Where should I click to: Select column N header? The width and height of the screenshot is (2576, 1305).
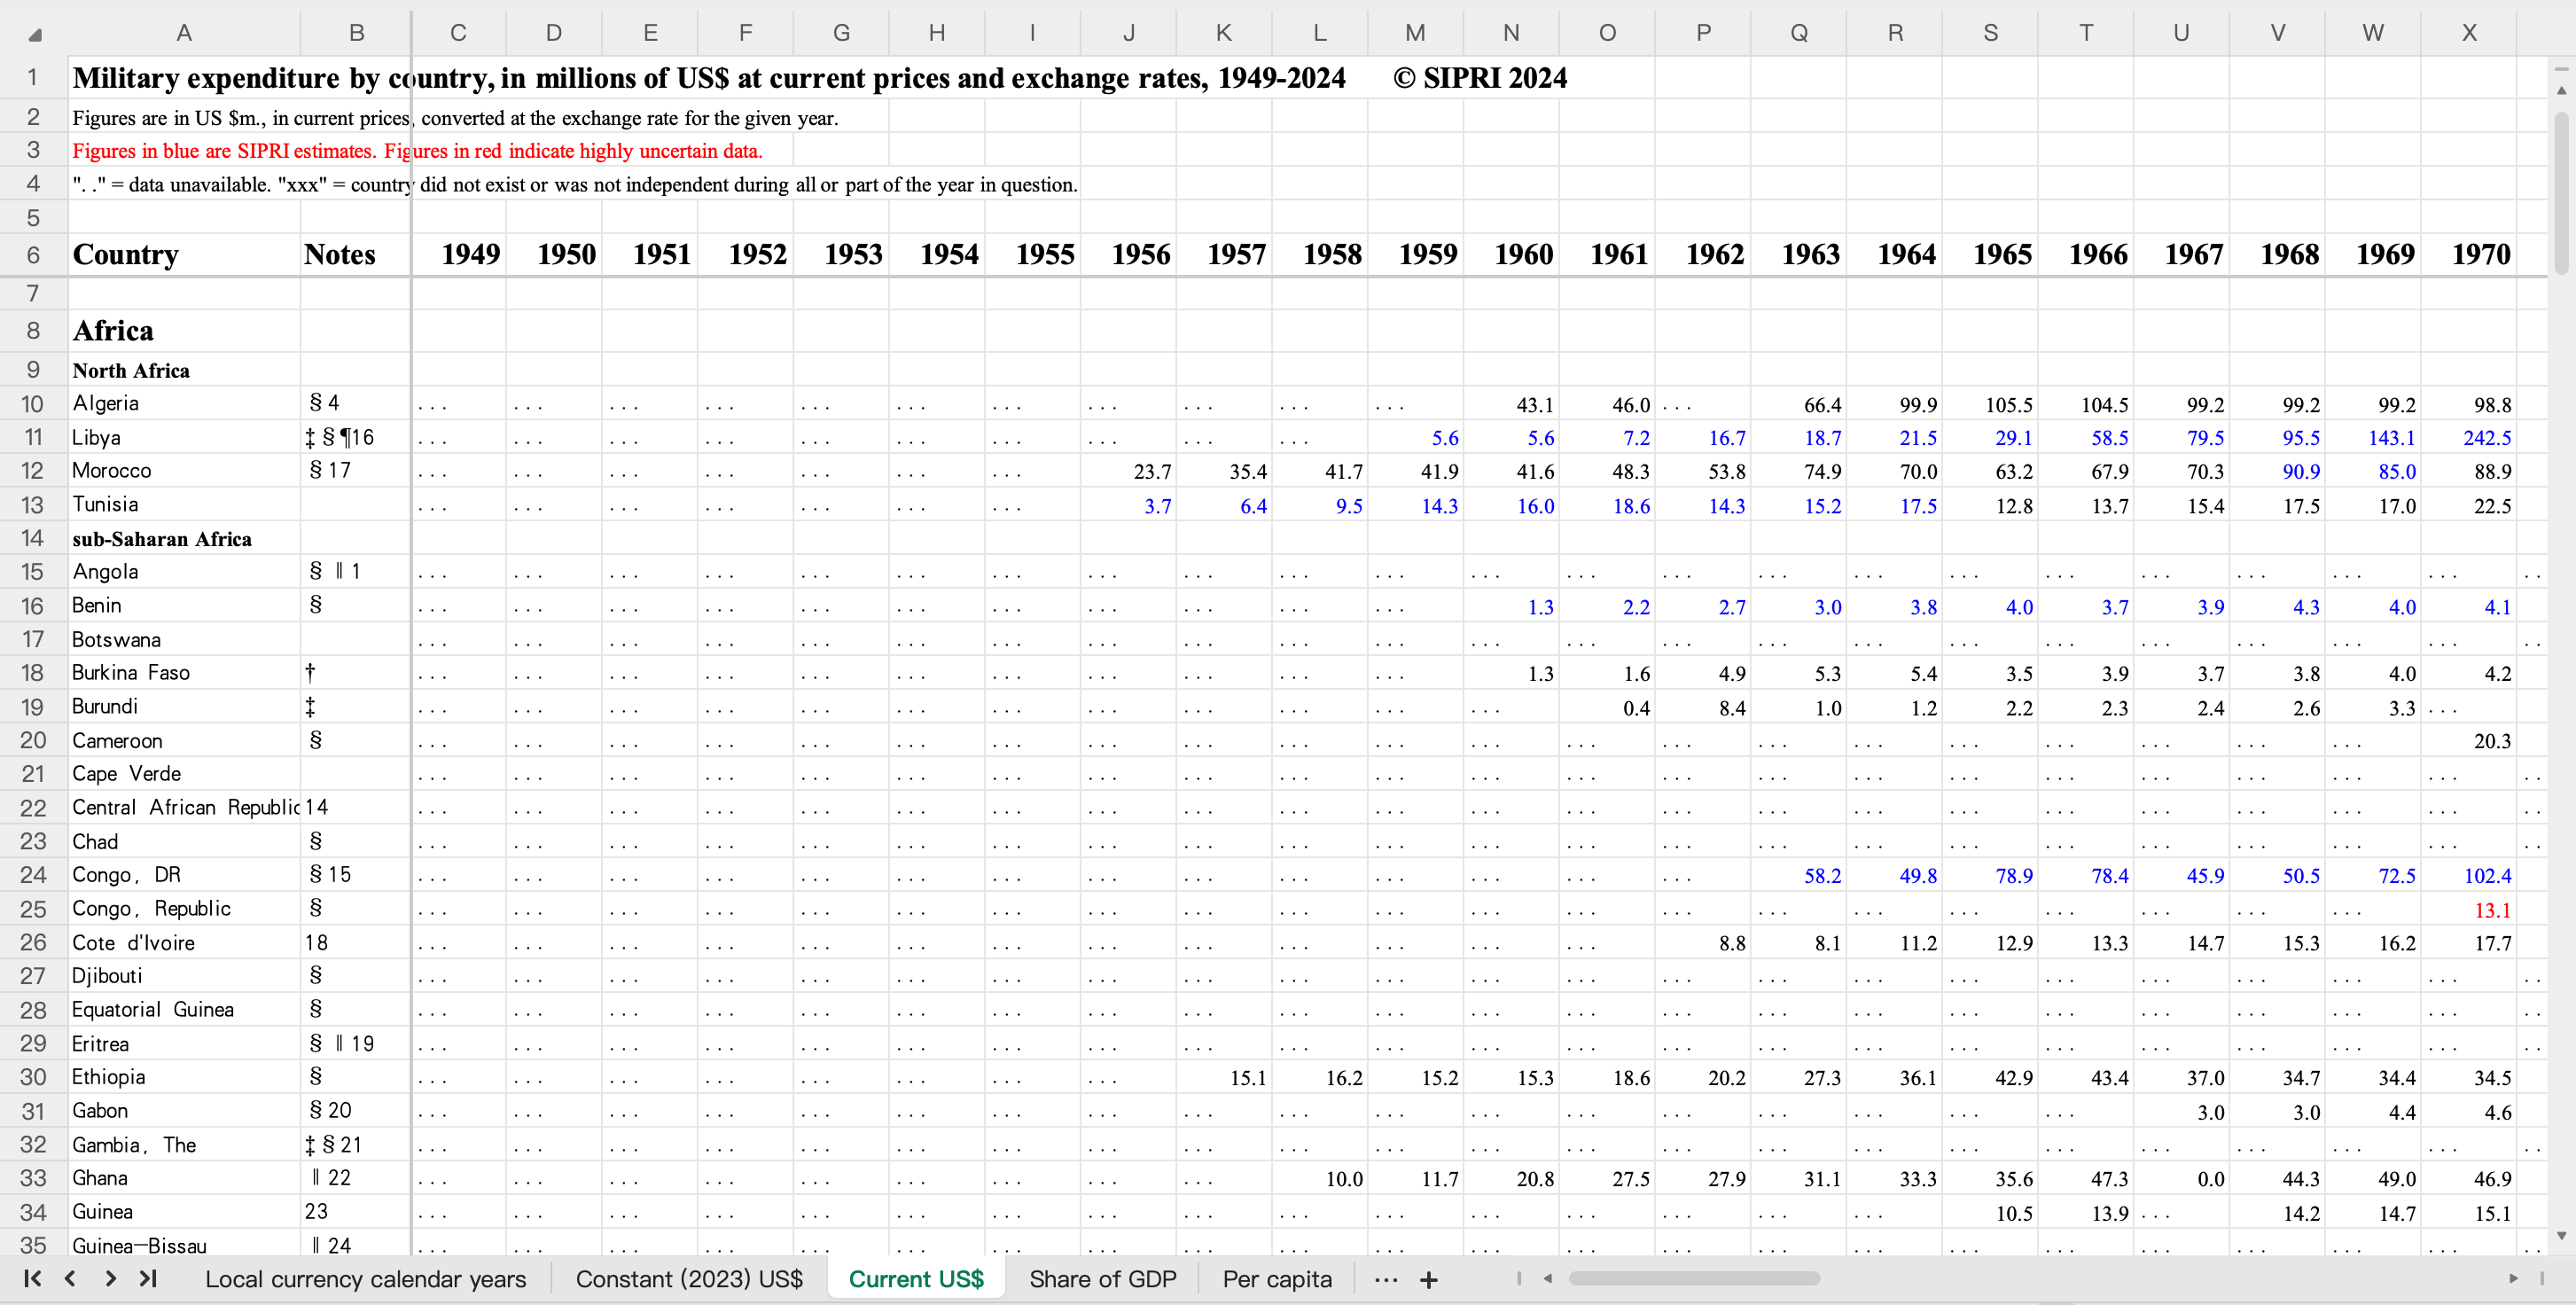click(1510, 33)
